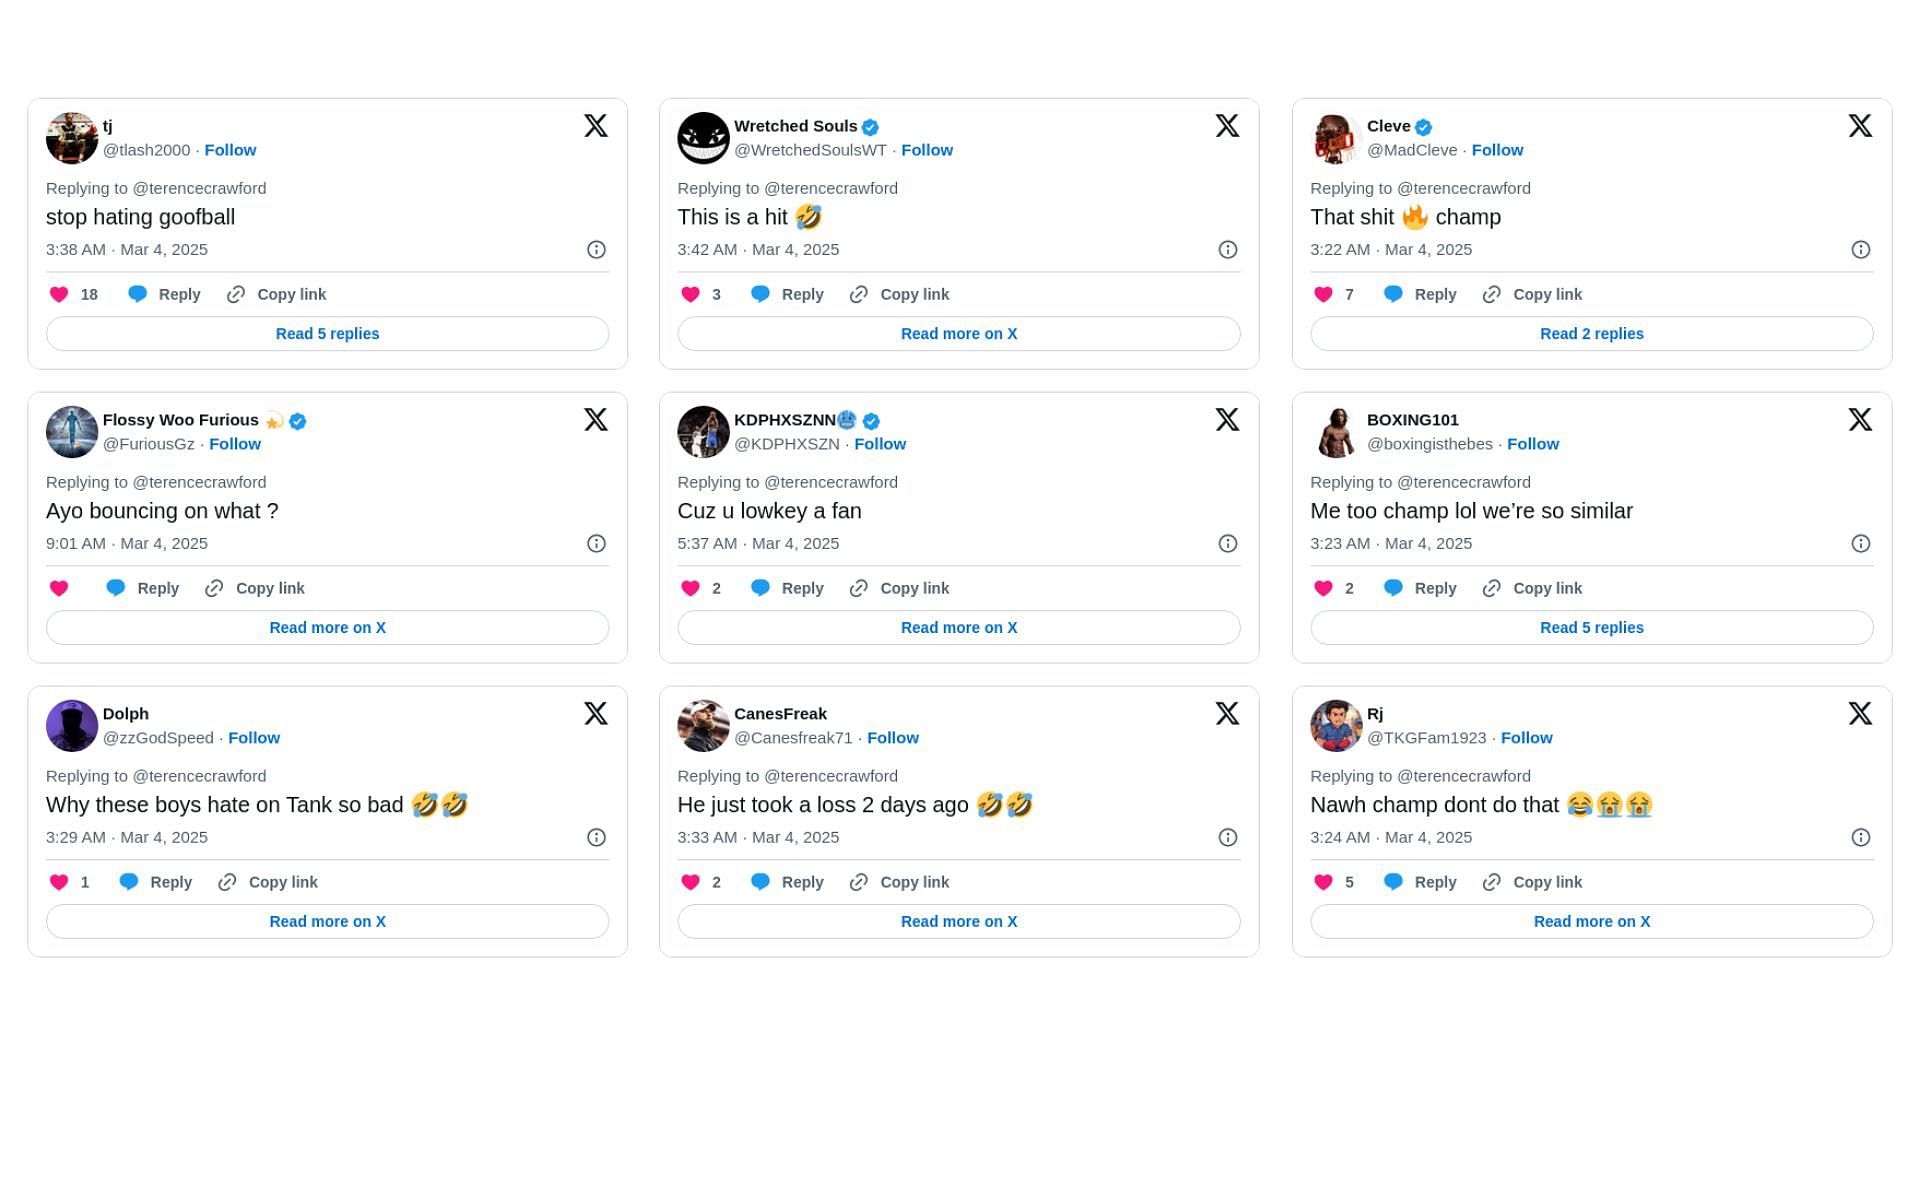Viewport: 1920px width, 1200px height.
Task: Expand replies on BOXING101 tweet
Action: [1590, 628]
